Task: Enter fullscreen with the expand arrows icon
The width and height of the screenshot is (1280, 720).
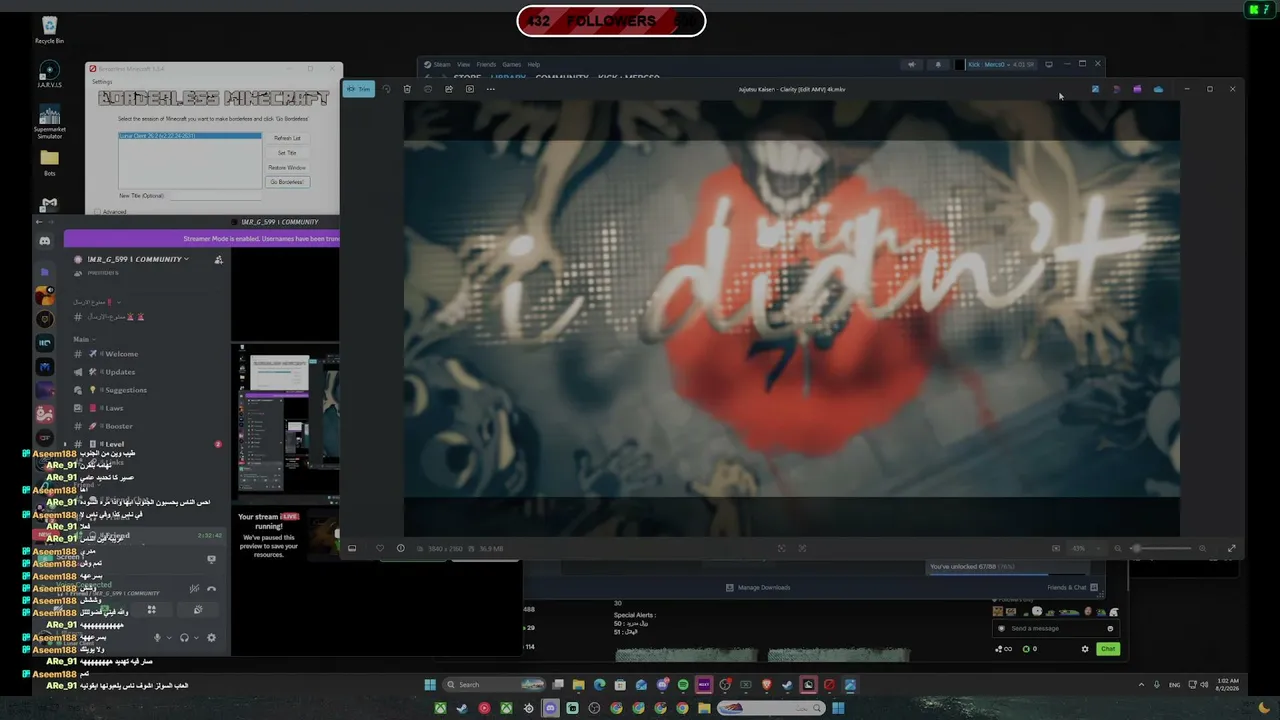Action: pos(1231,548)
